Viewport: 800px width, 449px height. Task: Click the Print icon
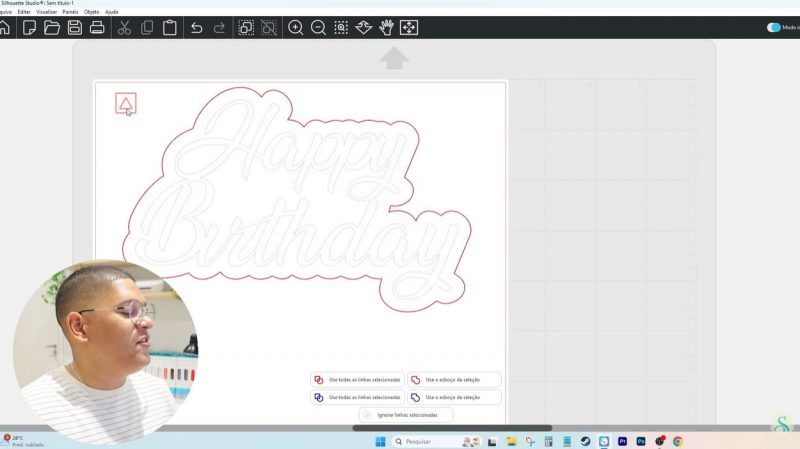click(x=97, y=28)
